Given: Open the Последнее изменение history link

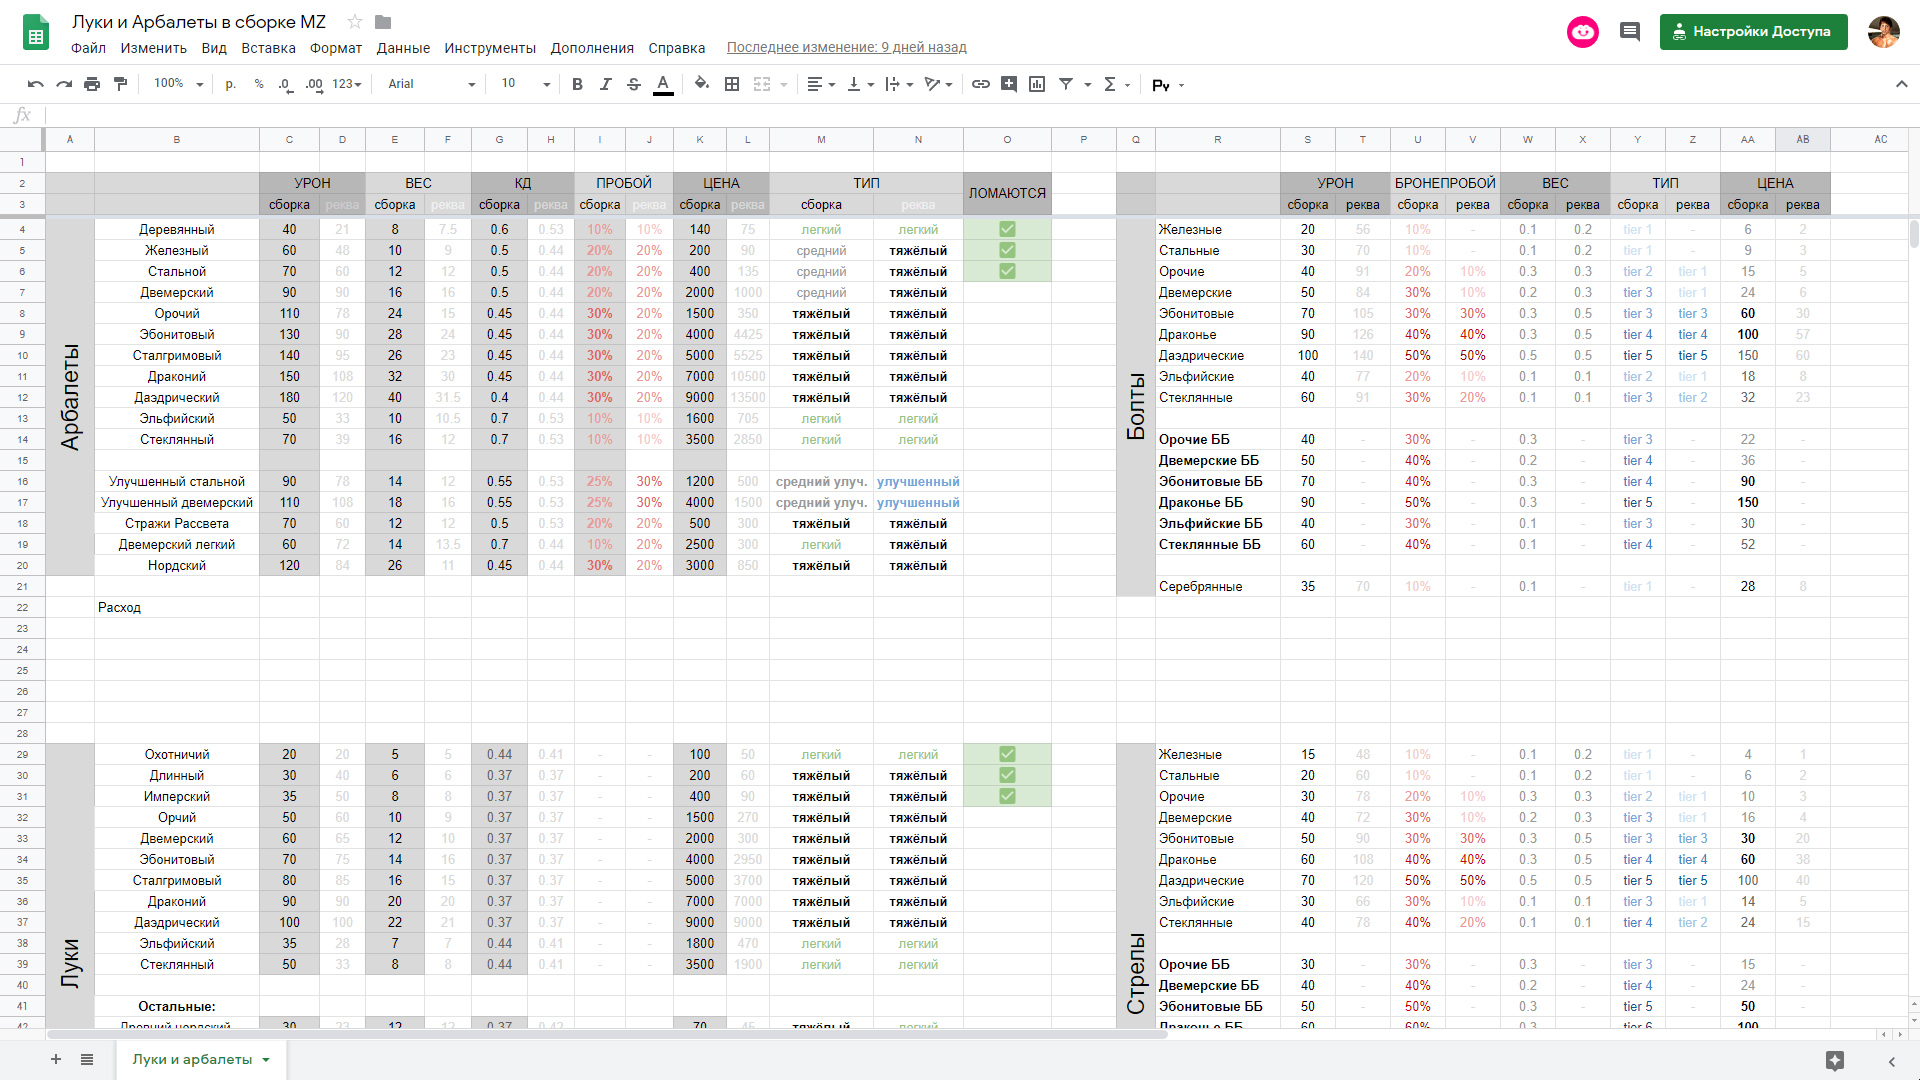Looking at the screenshot, I should tap(846, 48).
